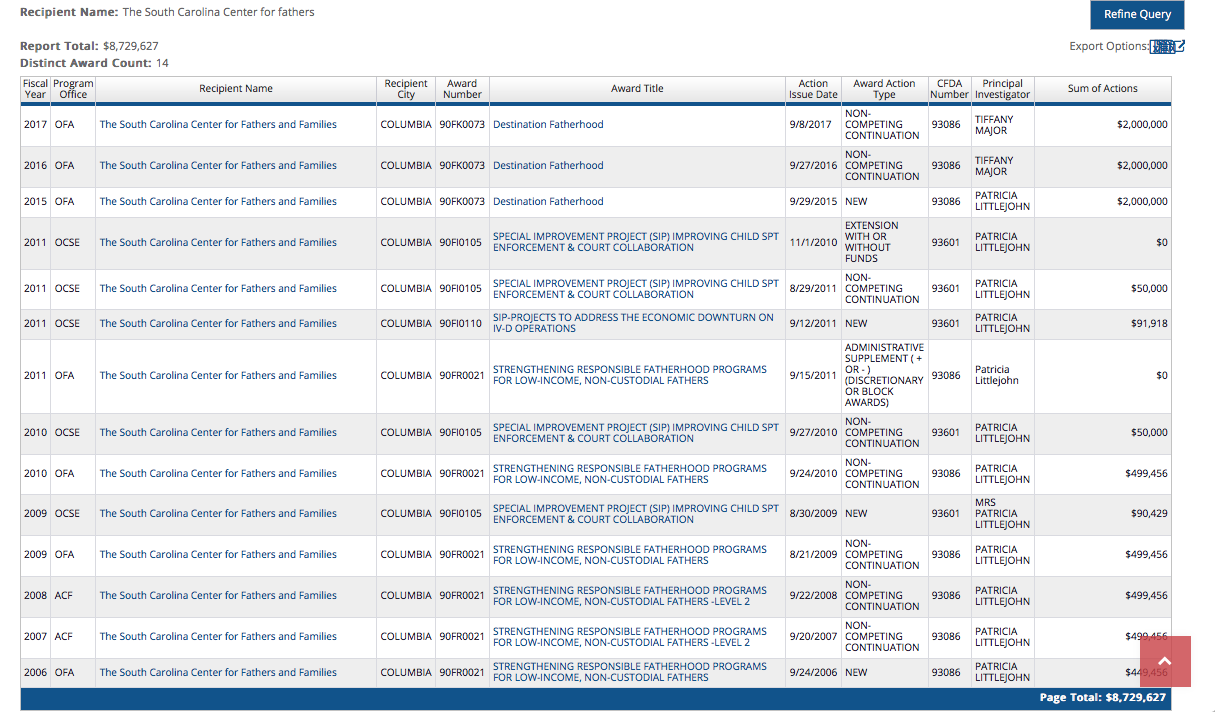The image size is (1215, 712).
Task: Open Strengthening Responsible Fatherhood link dated 9/15/2011
Action: pos(630,375)
